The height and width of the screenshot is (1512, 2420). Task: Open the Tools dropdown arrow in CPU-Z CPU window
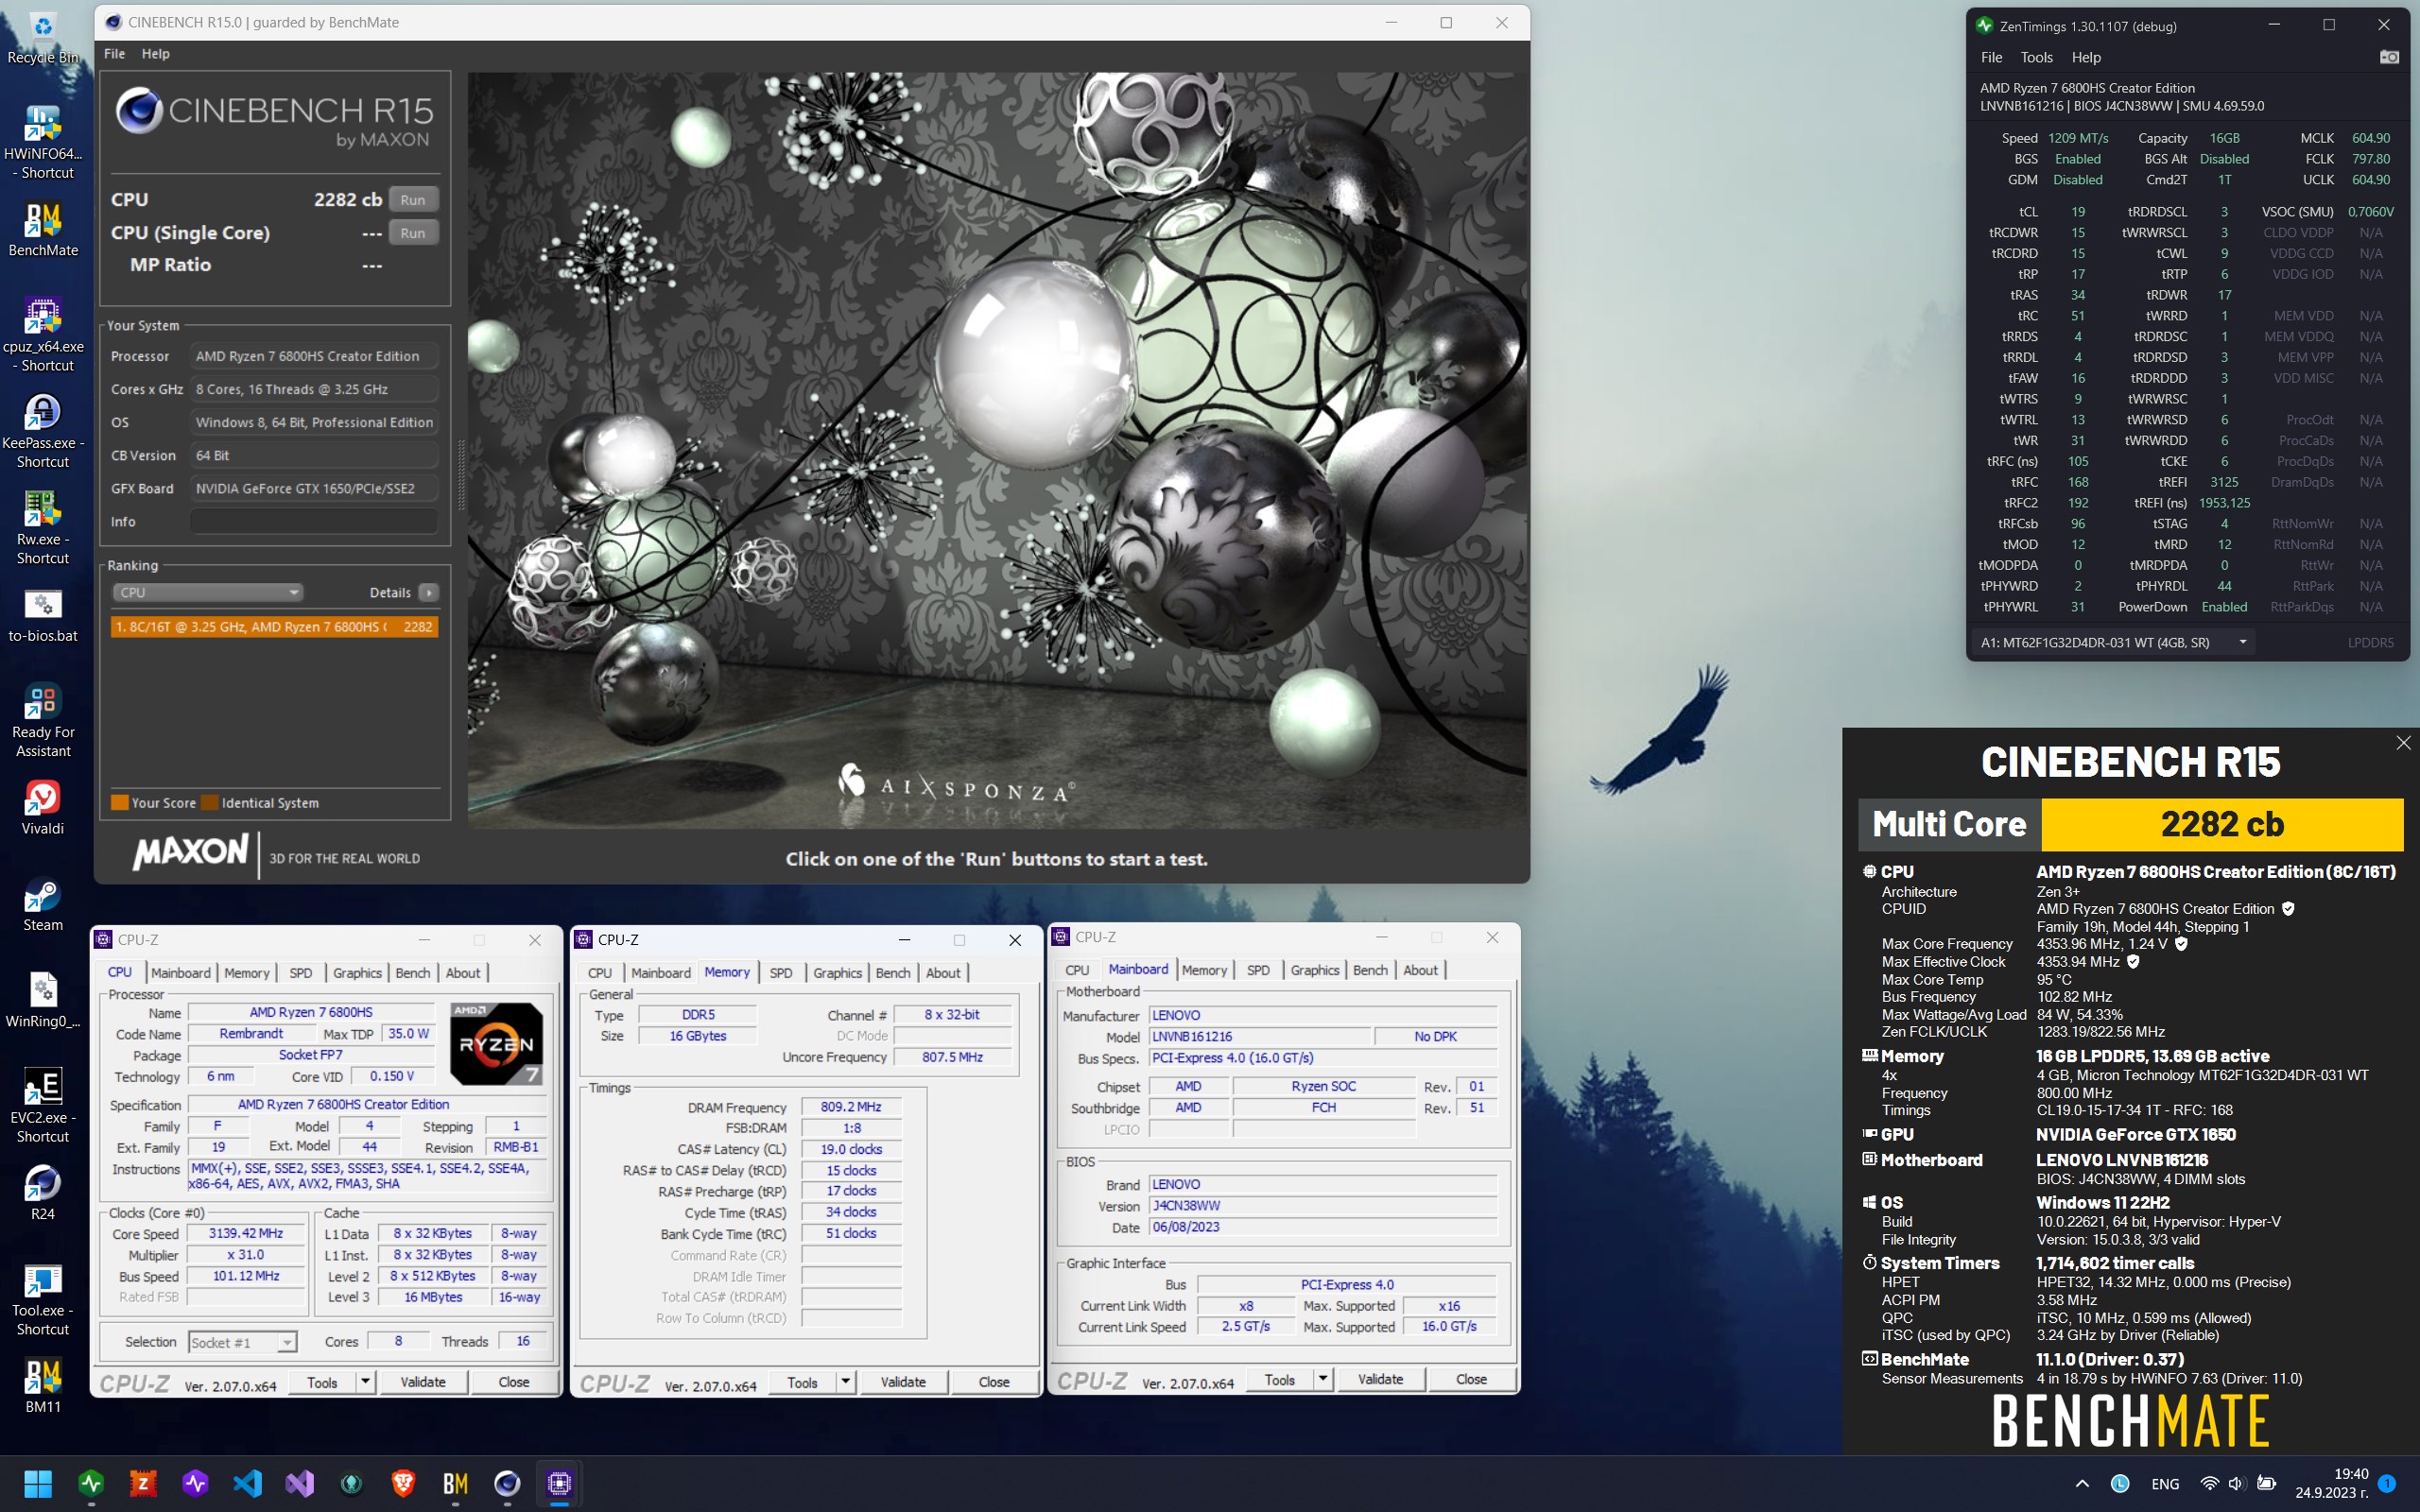pyautogui.click(x=366, y=1382)
